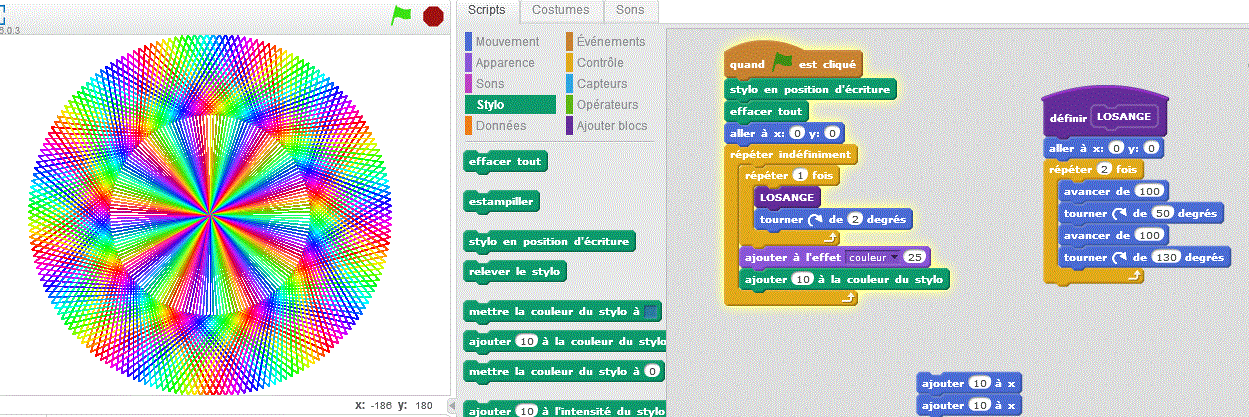Click the color swatch in 'mettre la couleur du stylo à'
1249x417 pixels.
pos(650,312)
